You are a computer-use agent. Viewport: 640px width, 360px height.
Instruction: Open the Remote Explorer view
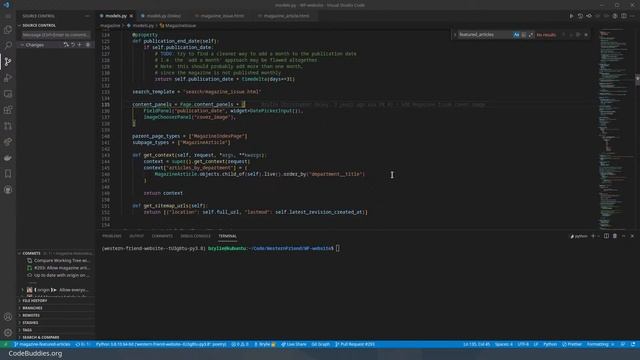pos(8,94)
